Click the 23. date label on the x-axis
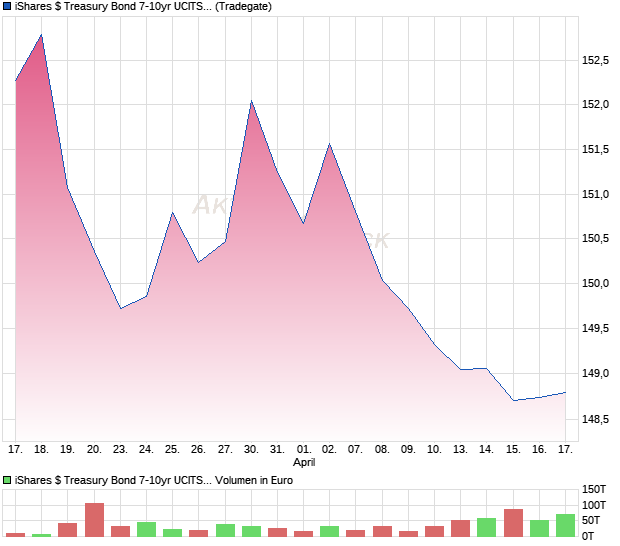The image size is (620, 546). (120, 450)
